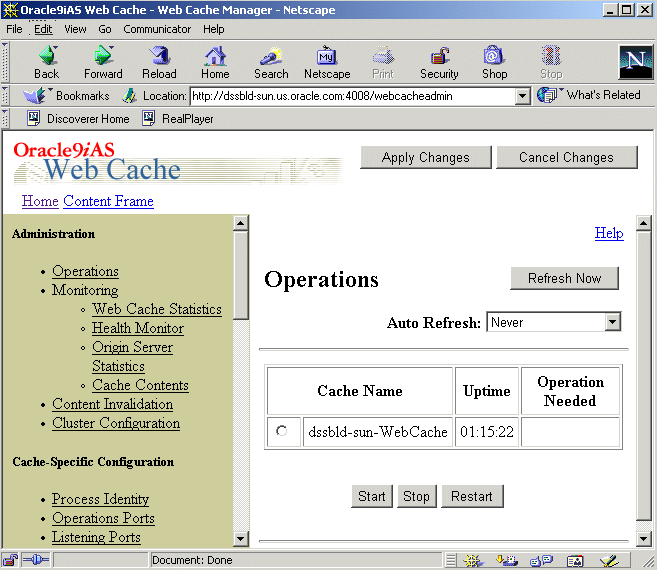657x570 pixels.
Task: Click the Refresh Now button
Action: pos(564,278)
